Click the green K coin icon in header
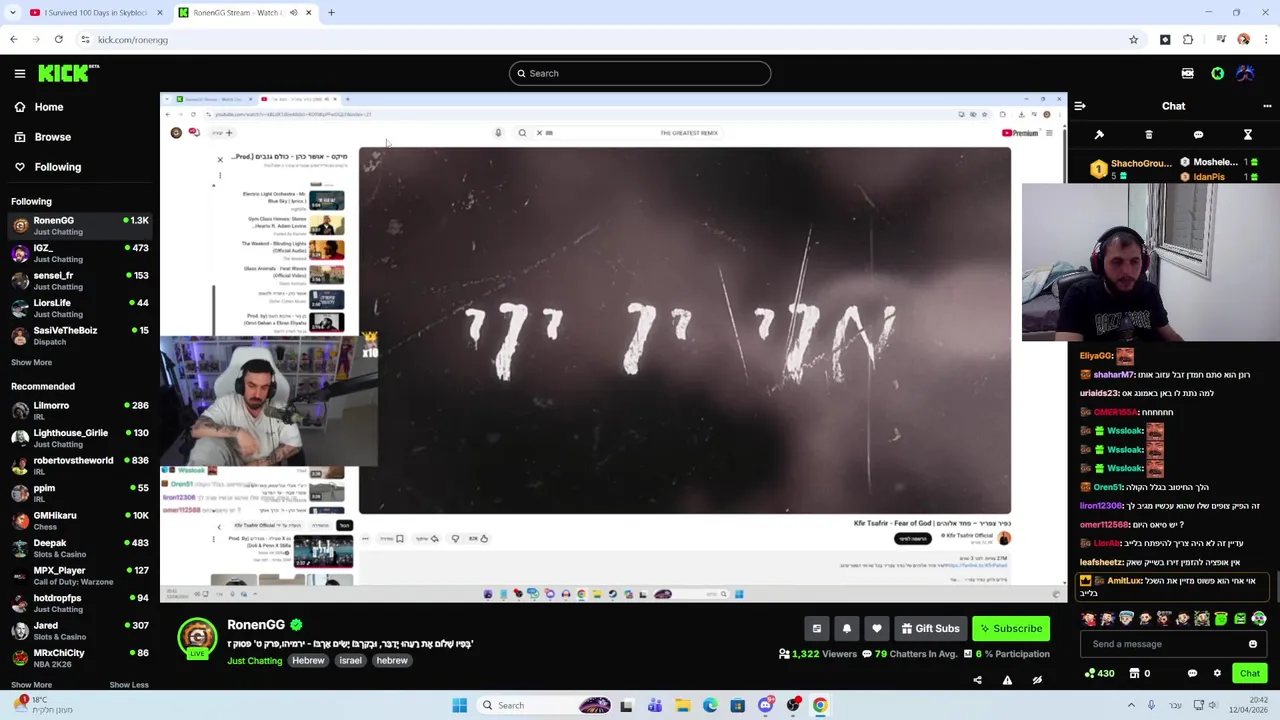This screenshot has width=1280, height=720. pyautogui.click(x=1217, y=73)
